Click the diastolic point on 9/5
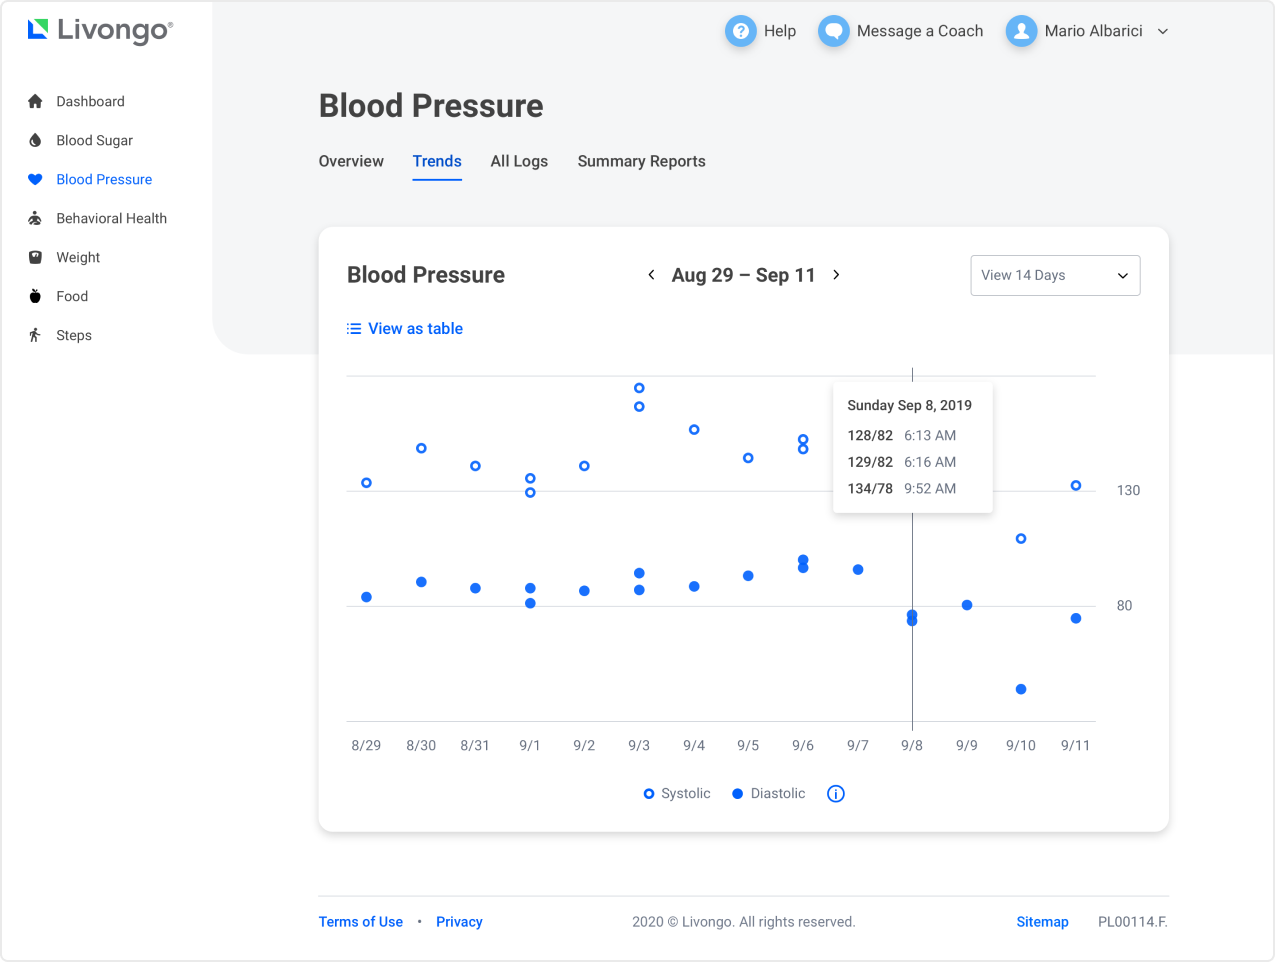Viewport: 1275px width, 962px height. pos(748,576)
